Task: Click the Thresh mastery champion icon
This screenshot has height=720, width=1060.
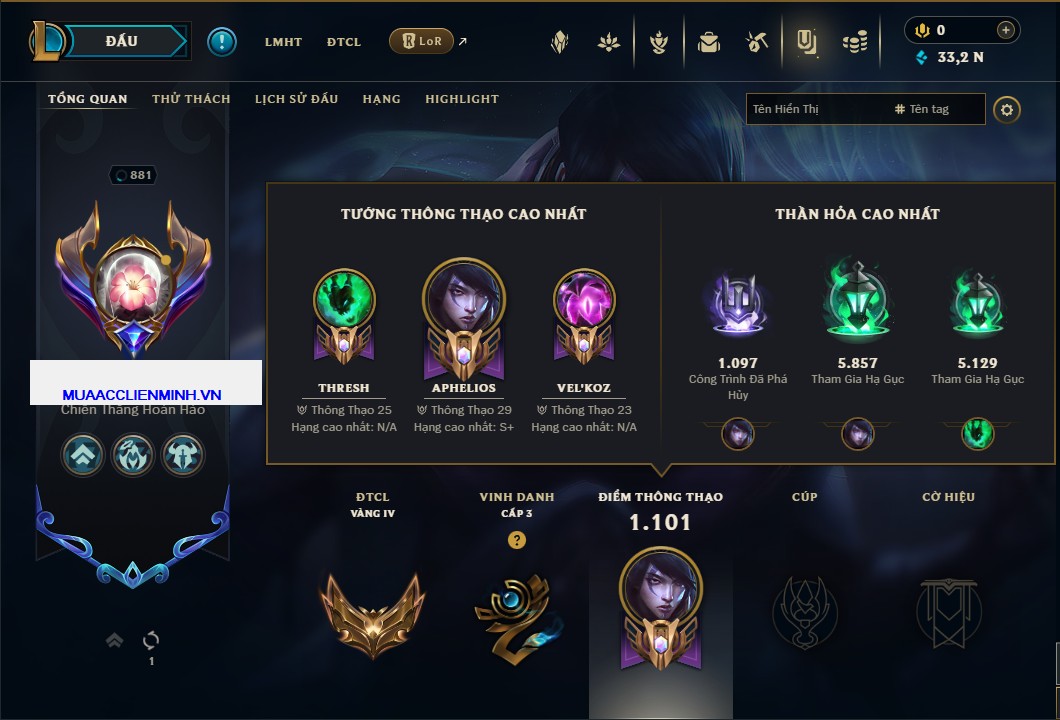Action: point(344,299)
